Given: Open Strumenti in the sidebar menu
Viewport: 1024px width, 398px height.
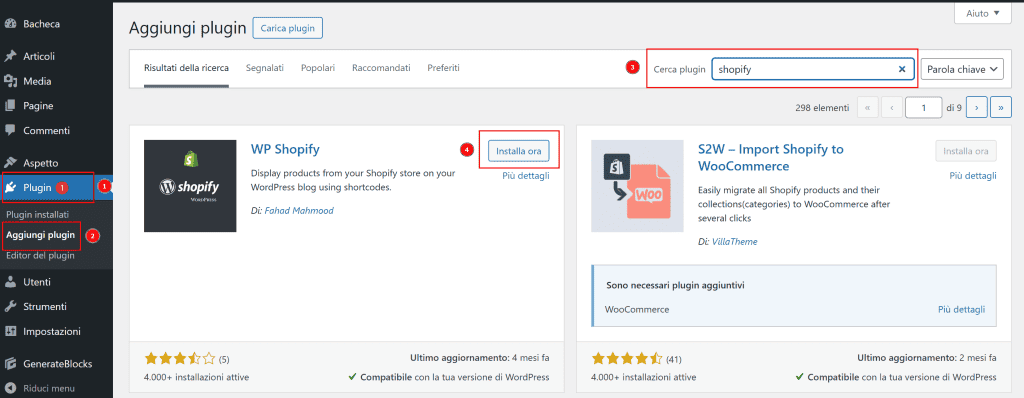Looking at the screenshot, I should click(45, 307).
